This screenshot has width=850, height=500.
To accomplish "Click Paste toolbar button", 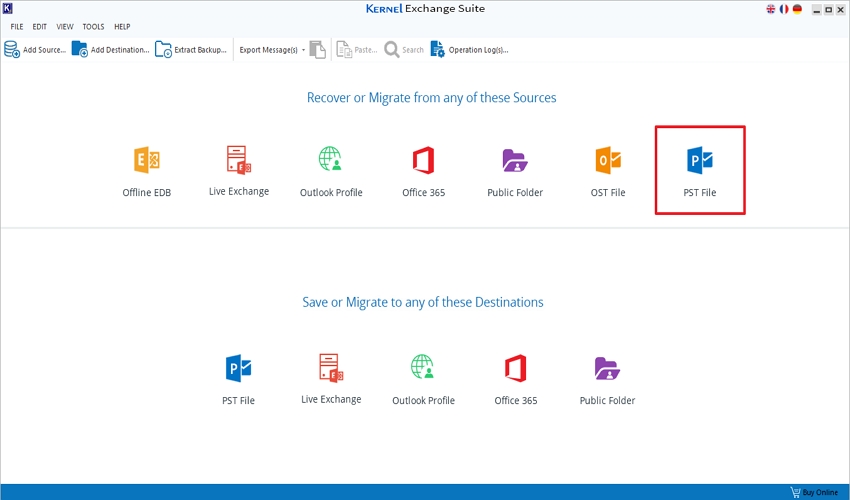I will (357, 49).
